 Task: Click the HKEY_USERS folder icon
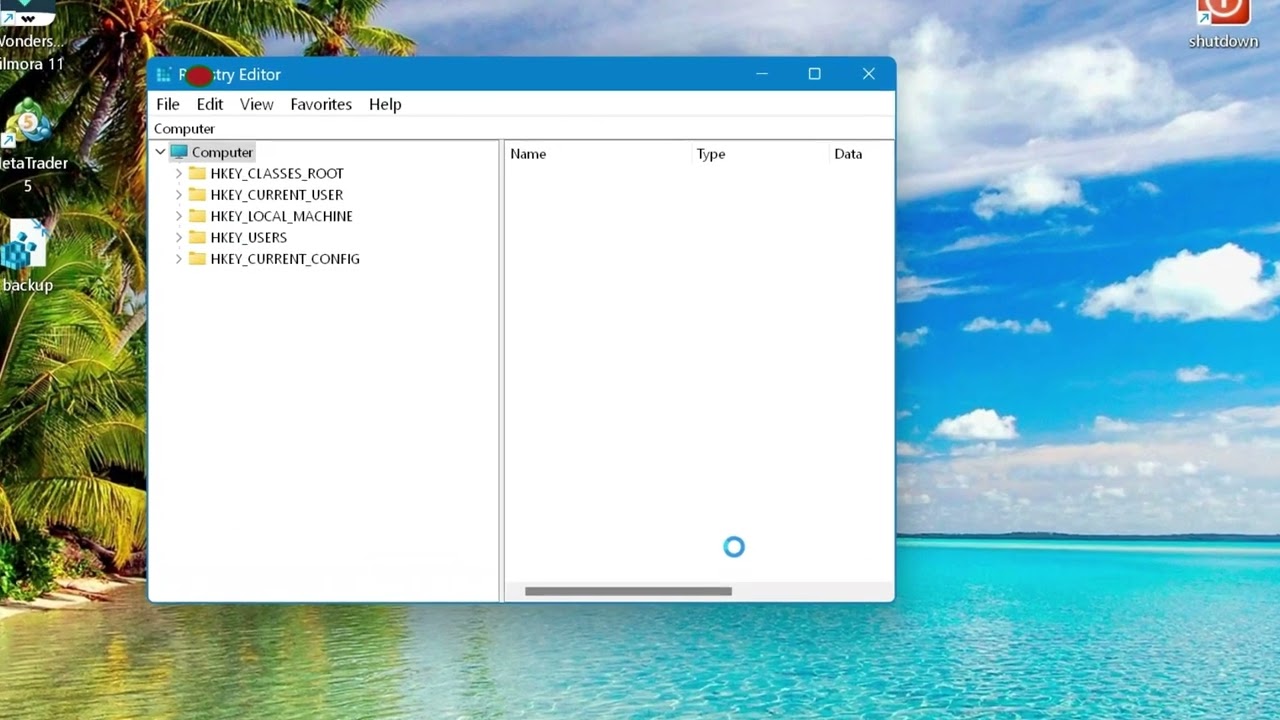pyautogui.click(x=197, y=237)
